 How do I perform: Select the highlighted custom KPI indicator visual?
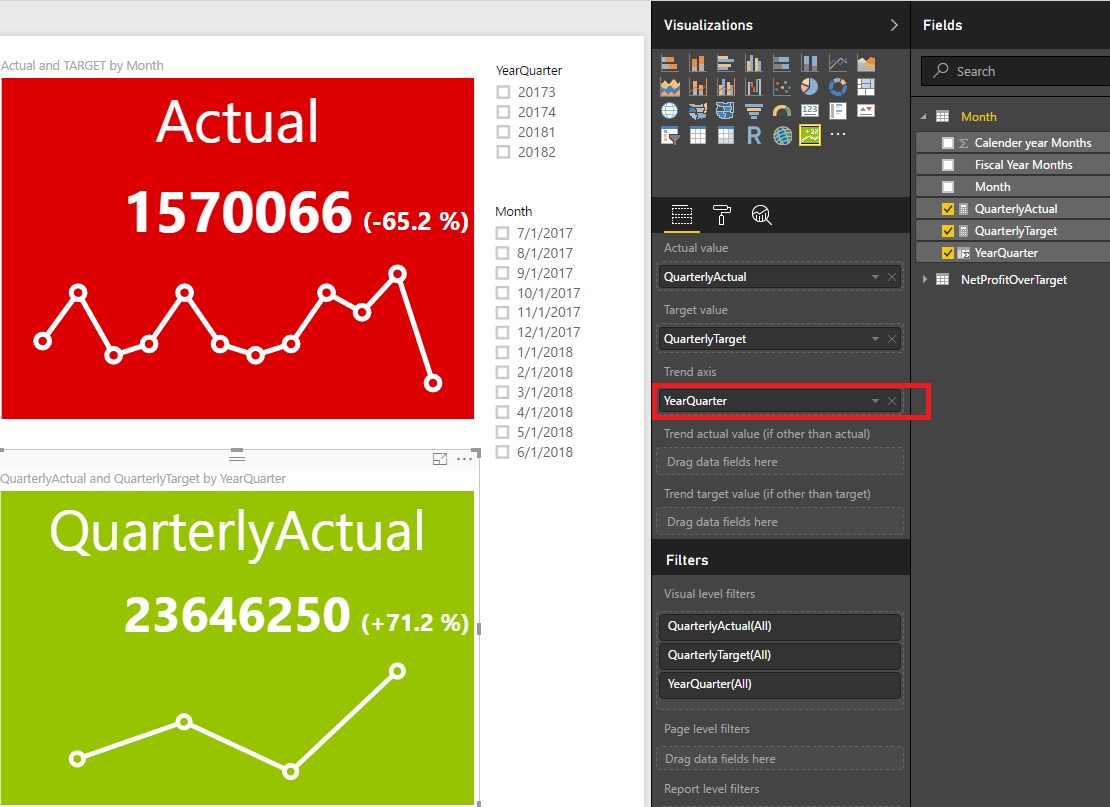(x=809, y=134)
